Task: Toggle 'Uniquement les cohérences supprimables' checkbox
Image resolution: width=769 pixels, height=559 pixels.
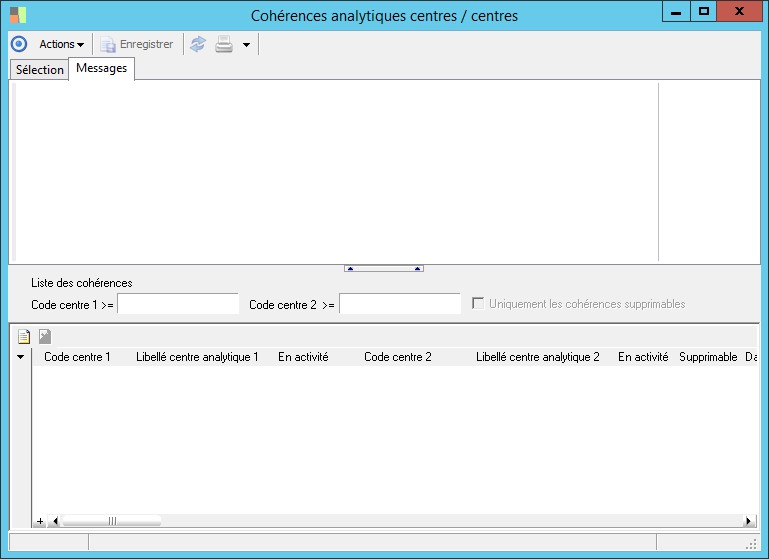Action: pyautogui.click(x=478, y=303)
